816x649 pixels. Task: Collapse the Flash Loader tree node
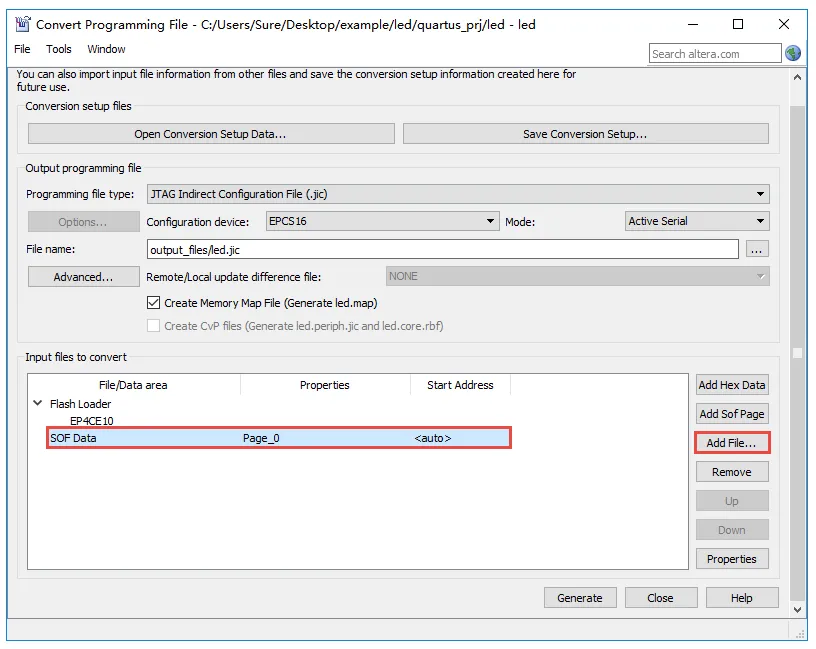[37, 403]
